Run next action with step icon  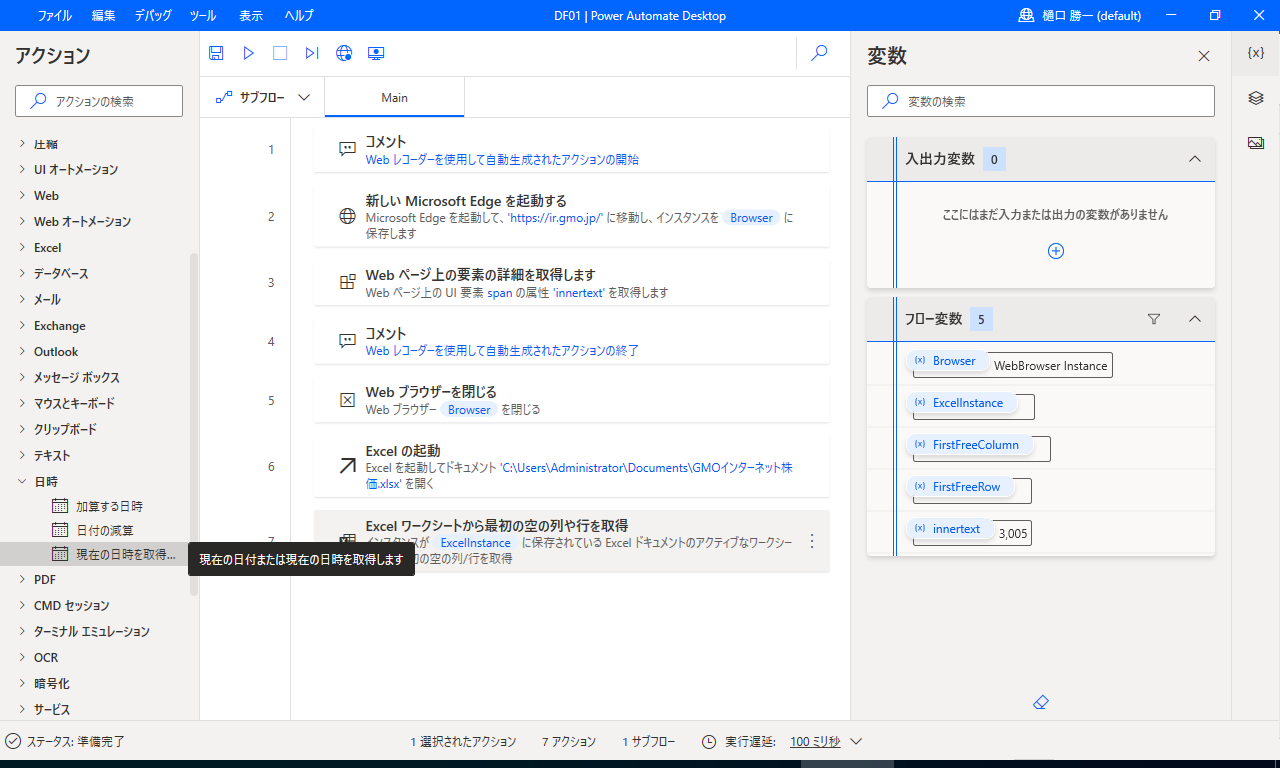tap(312, 53)
